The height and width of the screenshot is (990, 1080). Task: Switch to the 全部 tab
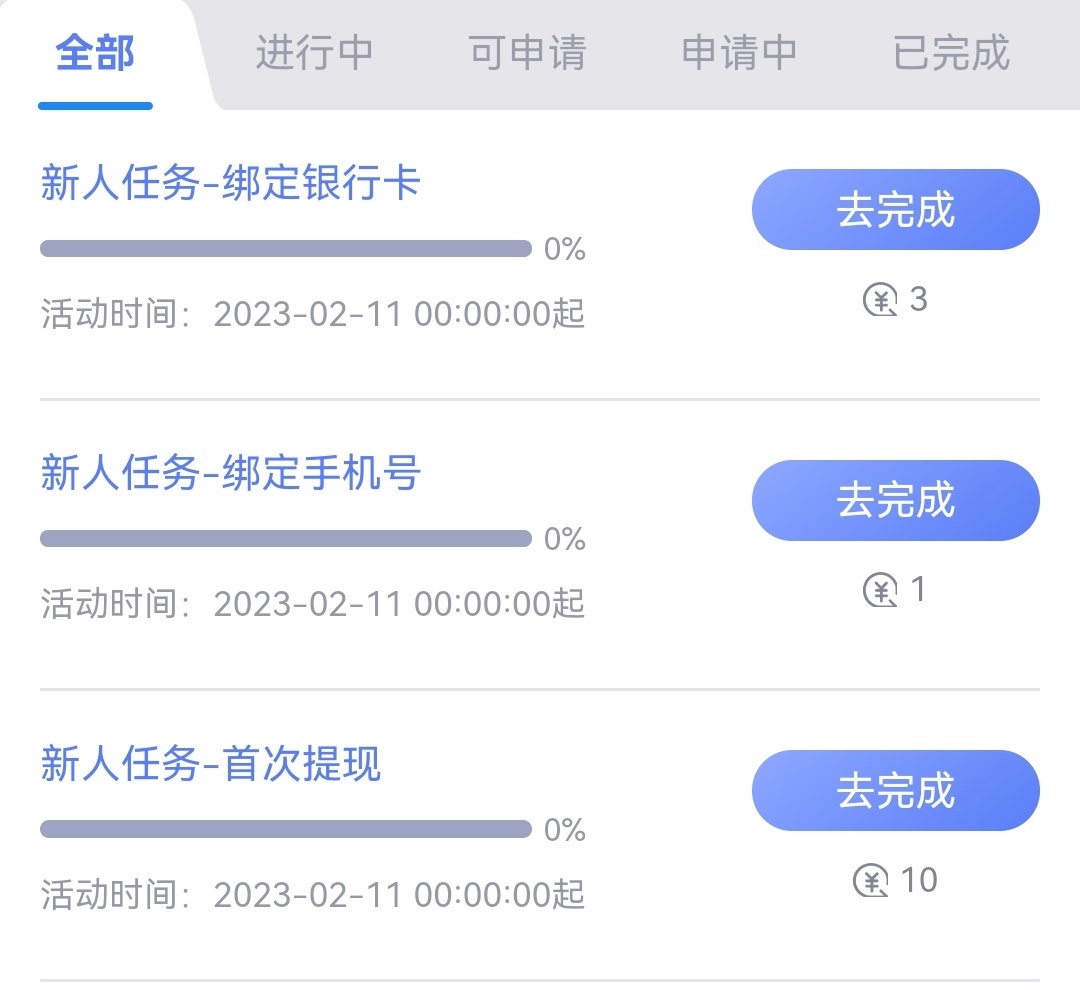(x=95, y=53)
